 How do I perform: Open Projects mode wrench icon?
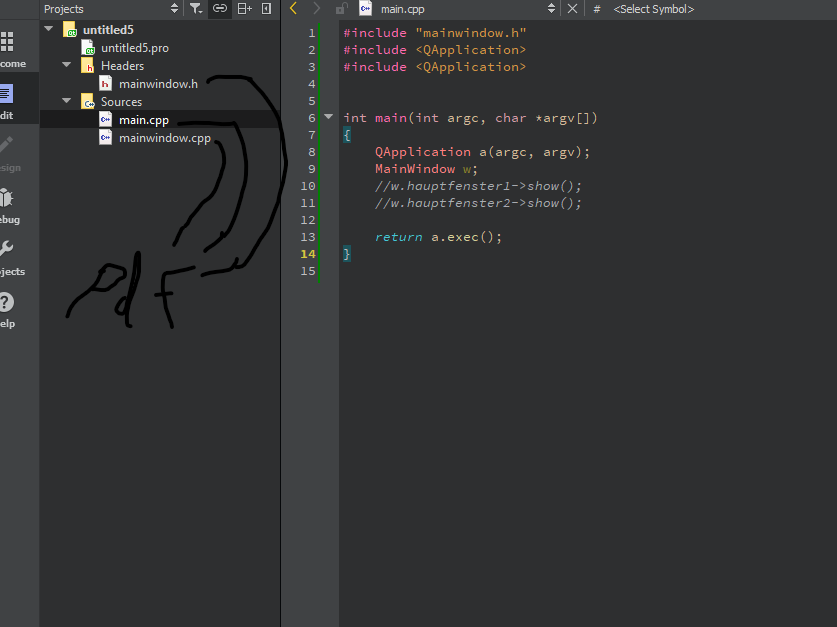coord(7,252)
